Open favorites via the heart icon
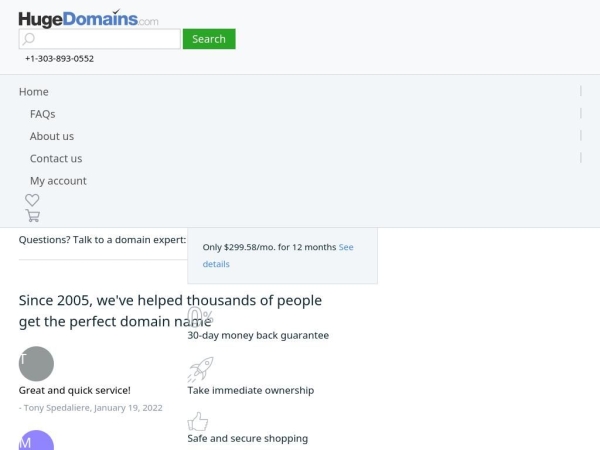This screenshot has width=600, height=450. click(x=32, y=200)
